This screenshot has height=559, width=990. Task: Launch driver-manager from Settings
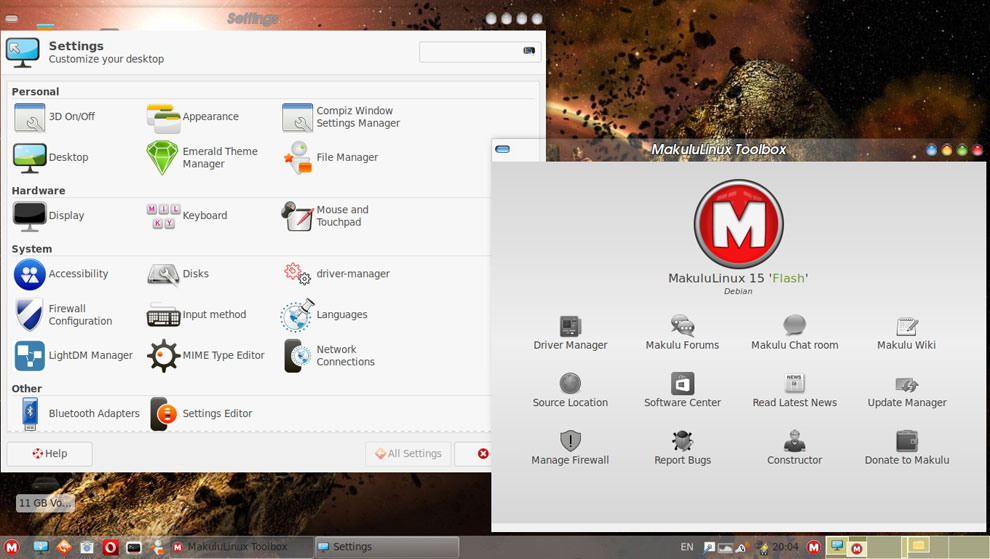pos(336,274)
